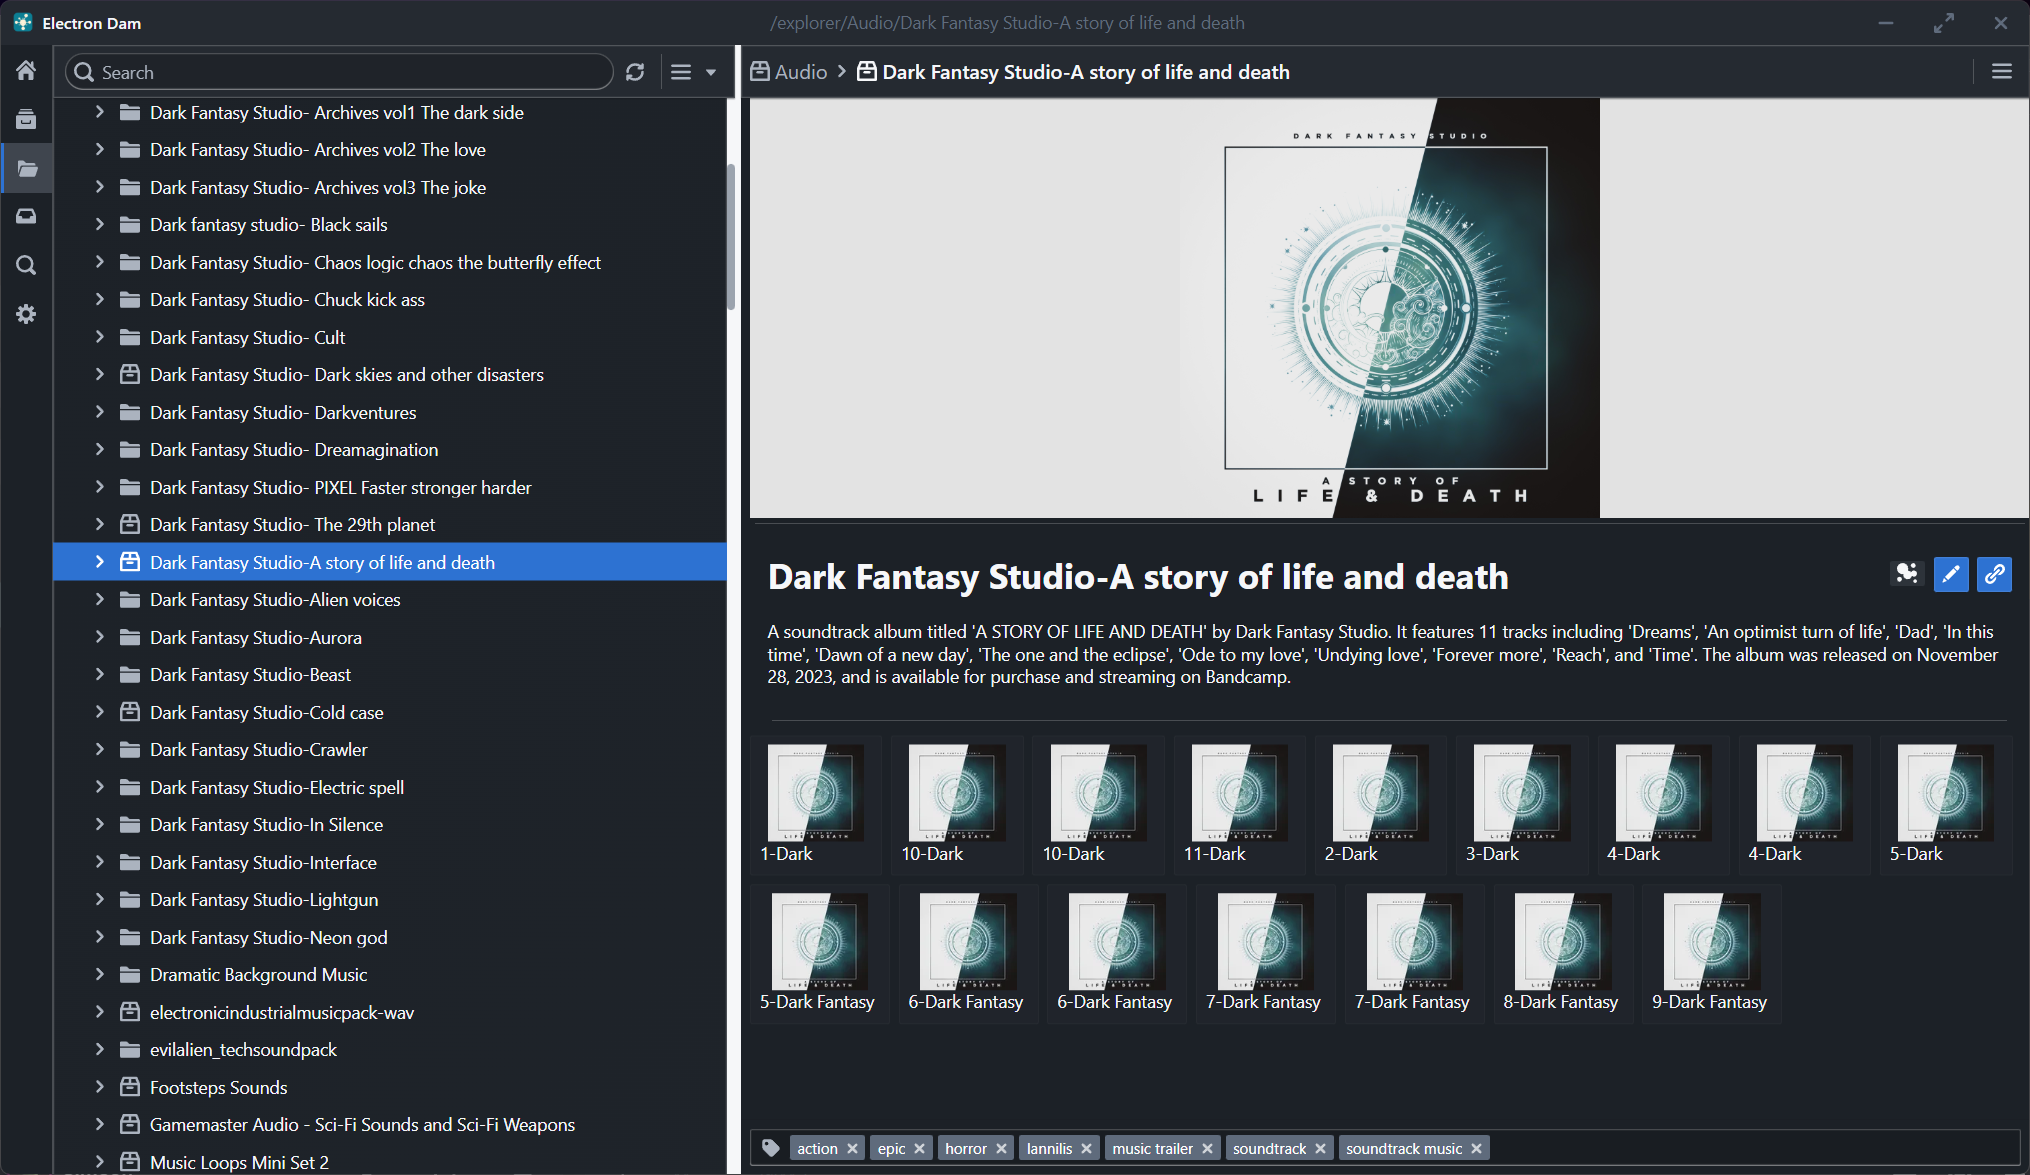2030x1175 pixels.
Task: Select Dark Fantasy Studio-Cold case item
Action: 266,712
